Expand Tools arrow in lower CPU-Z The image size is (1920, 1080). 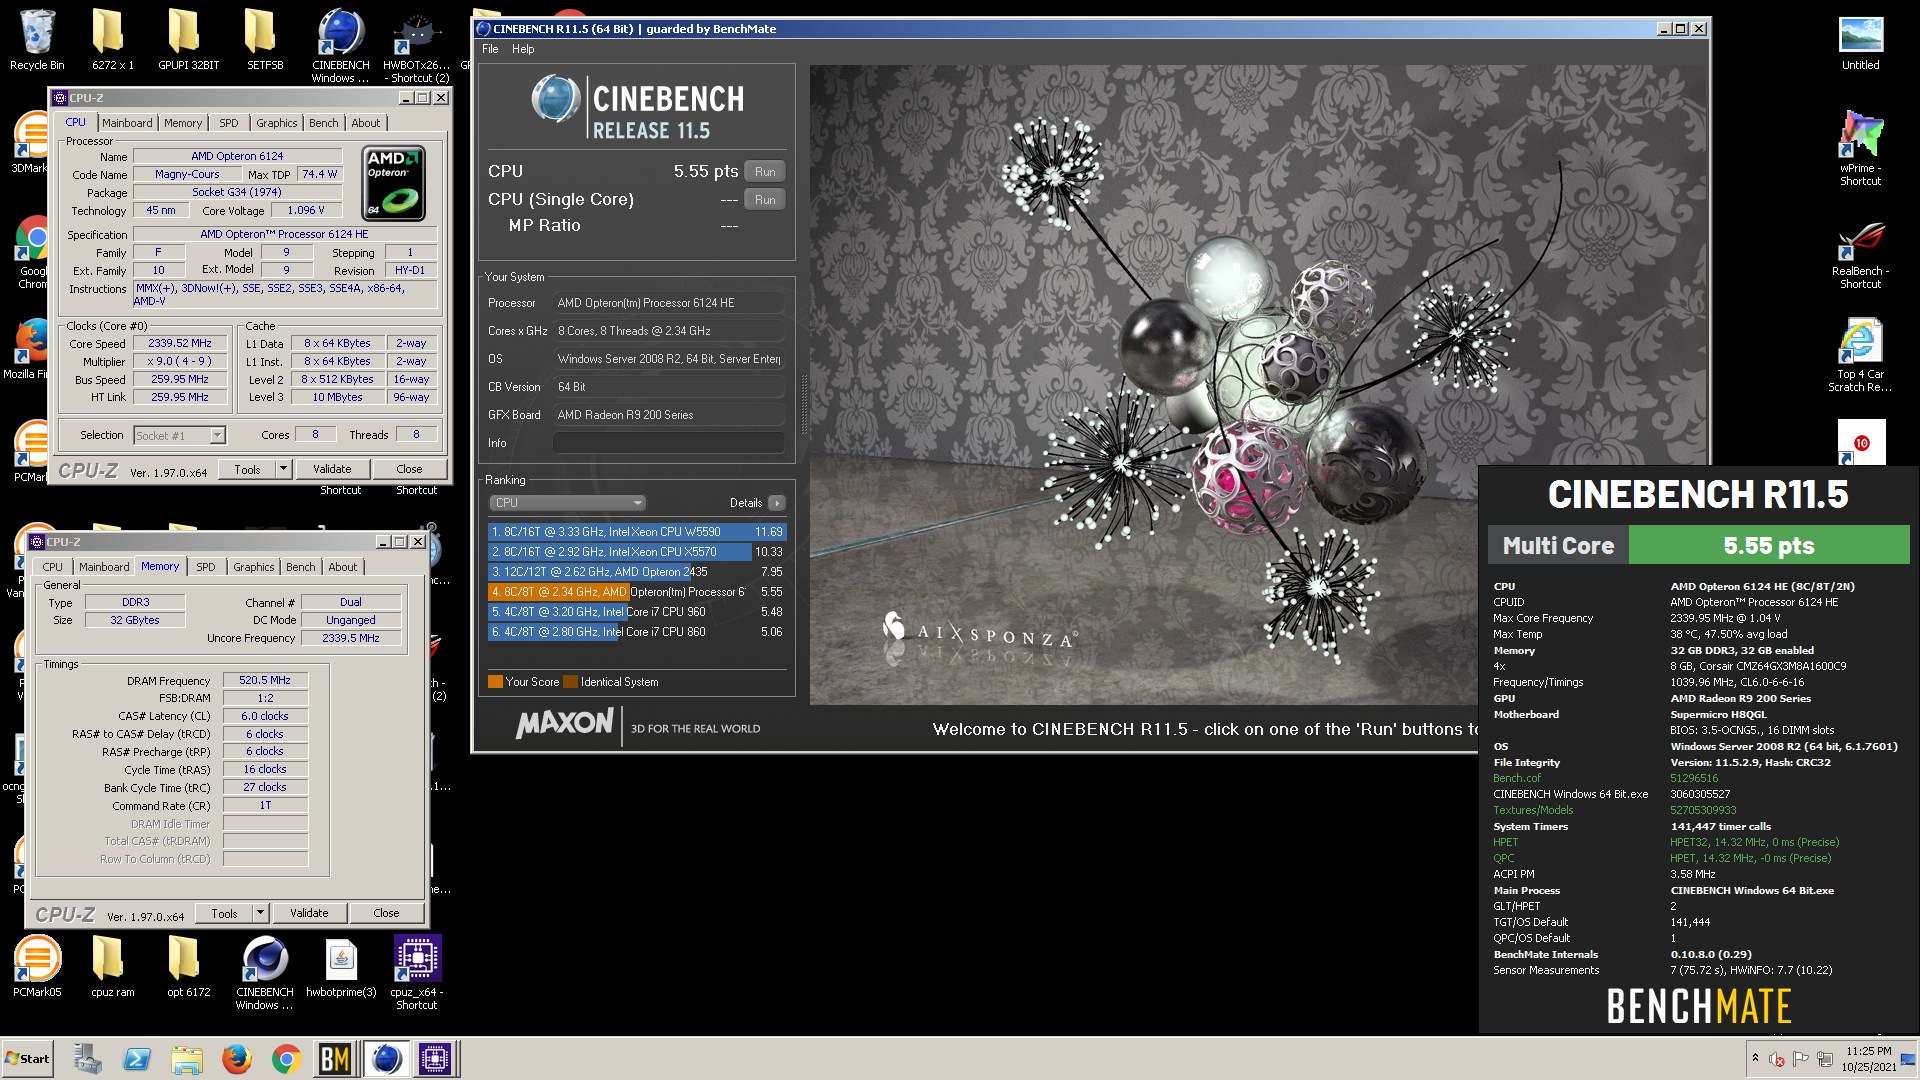(x=260, y=913)
